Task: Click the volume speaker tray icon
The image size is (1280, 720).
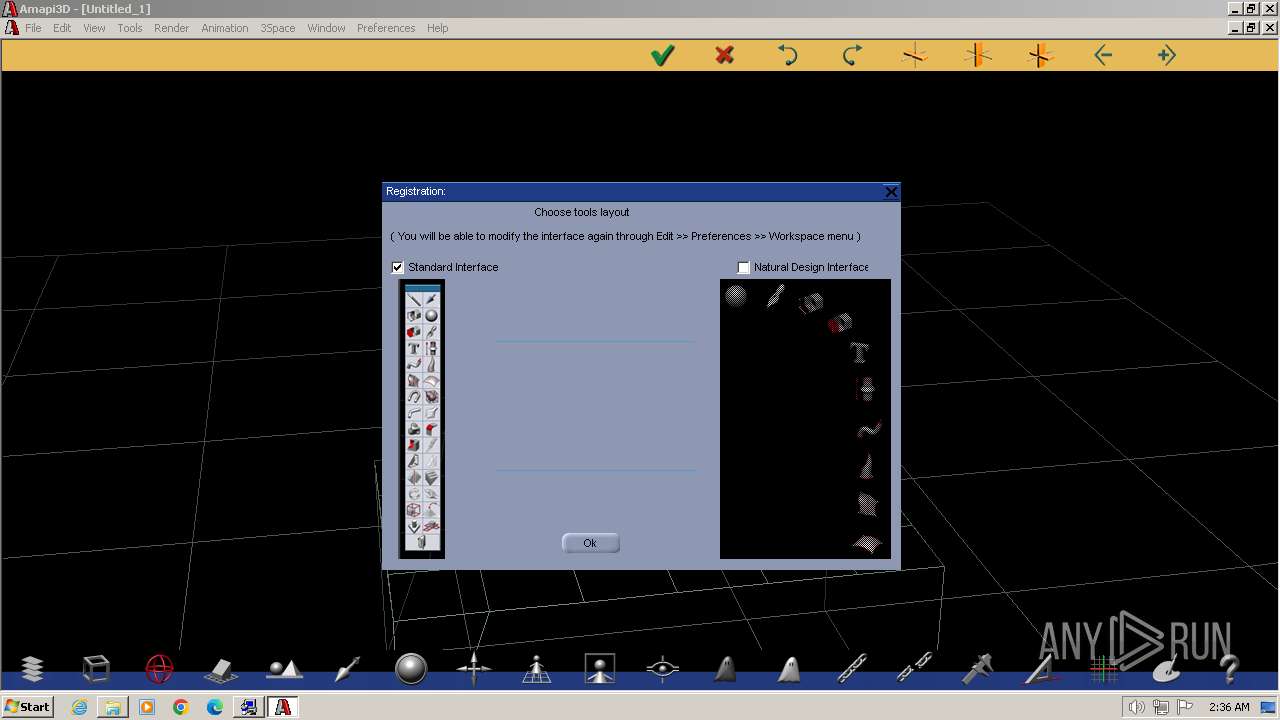Action: pyautogui.click(x=1136, y=707)
